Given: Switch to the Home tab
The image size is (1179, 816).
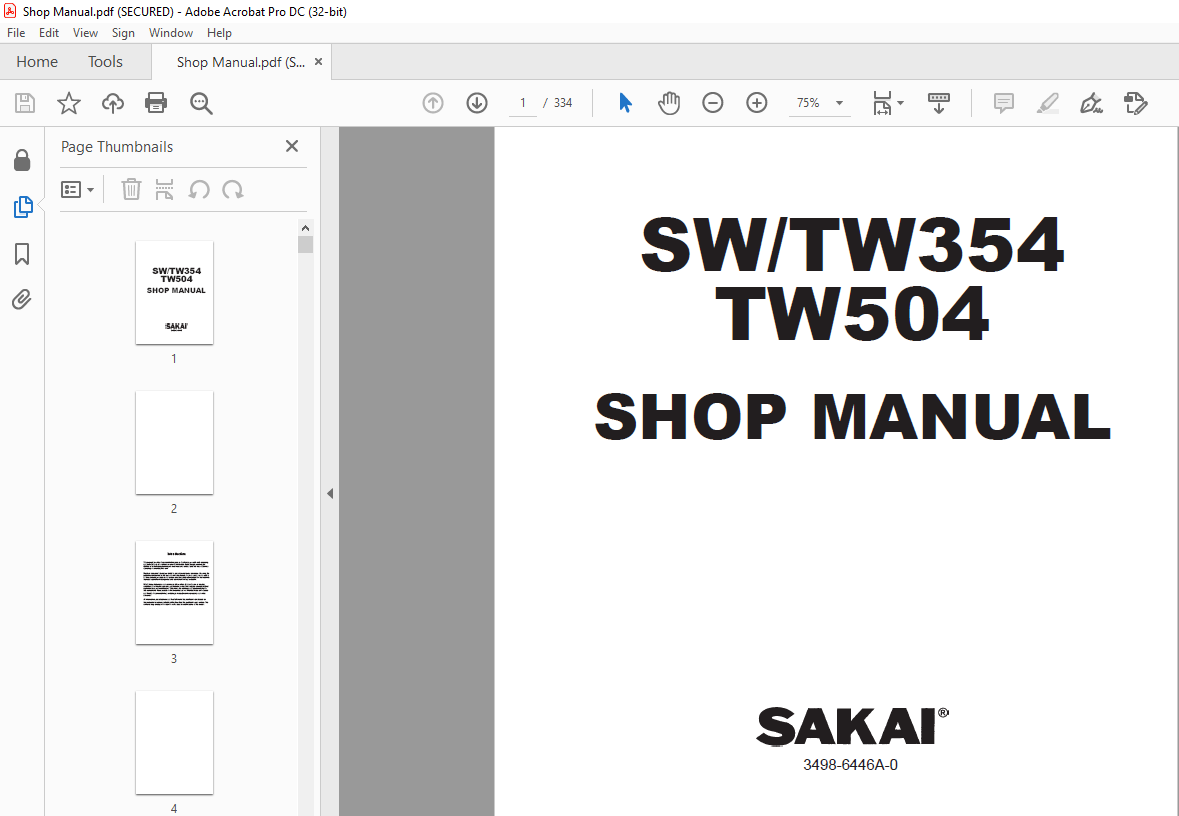Looking at the screenshot, I should 37,62.
